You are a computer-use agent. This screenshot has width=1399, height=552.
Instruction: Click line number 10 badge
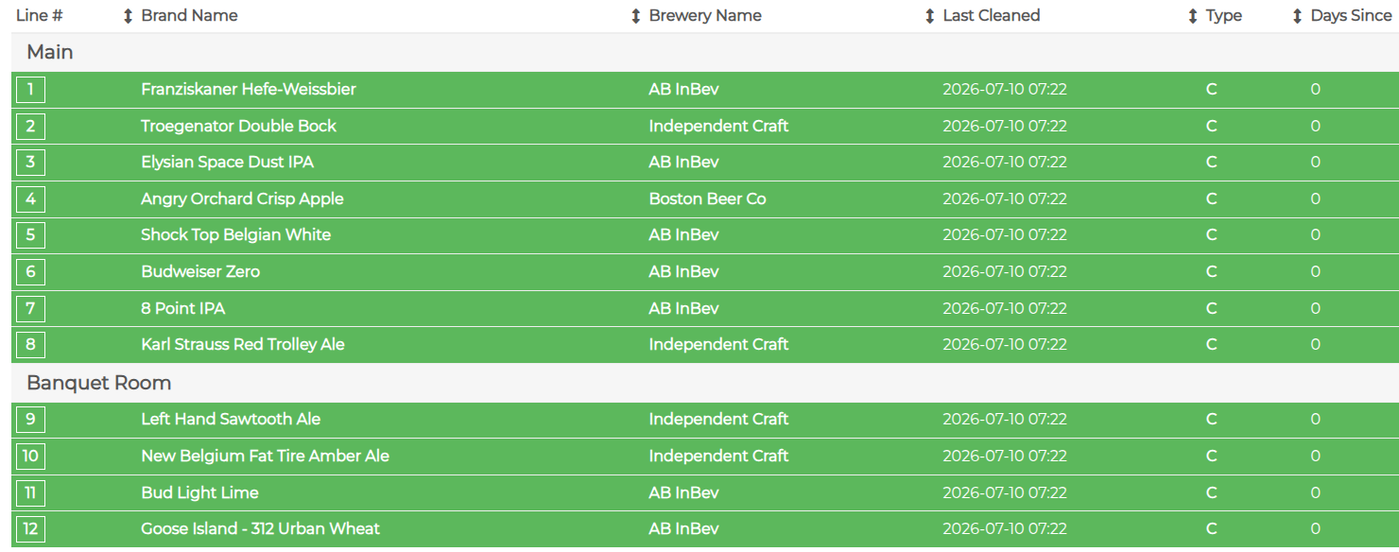click(x=30, y=455)
